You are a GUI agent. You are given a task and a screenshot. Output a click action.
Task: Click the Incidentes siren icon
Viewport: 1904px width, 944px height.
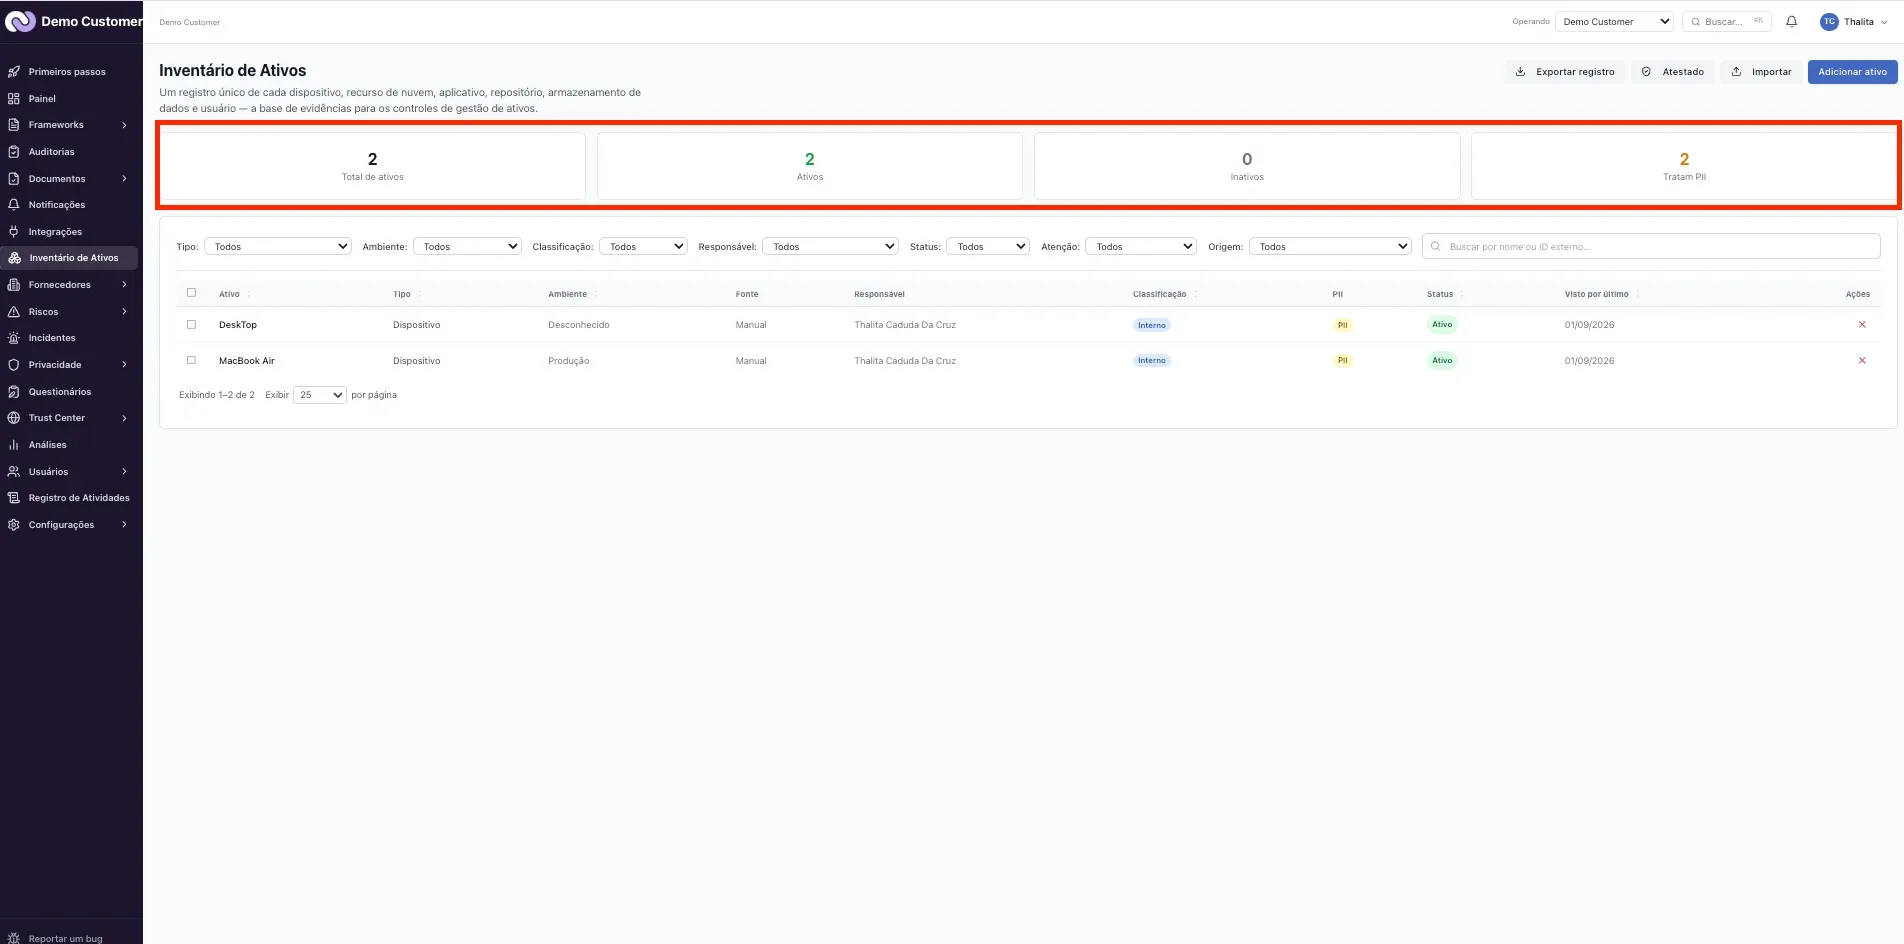point(14,338)
